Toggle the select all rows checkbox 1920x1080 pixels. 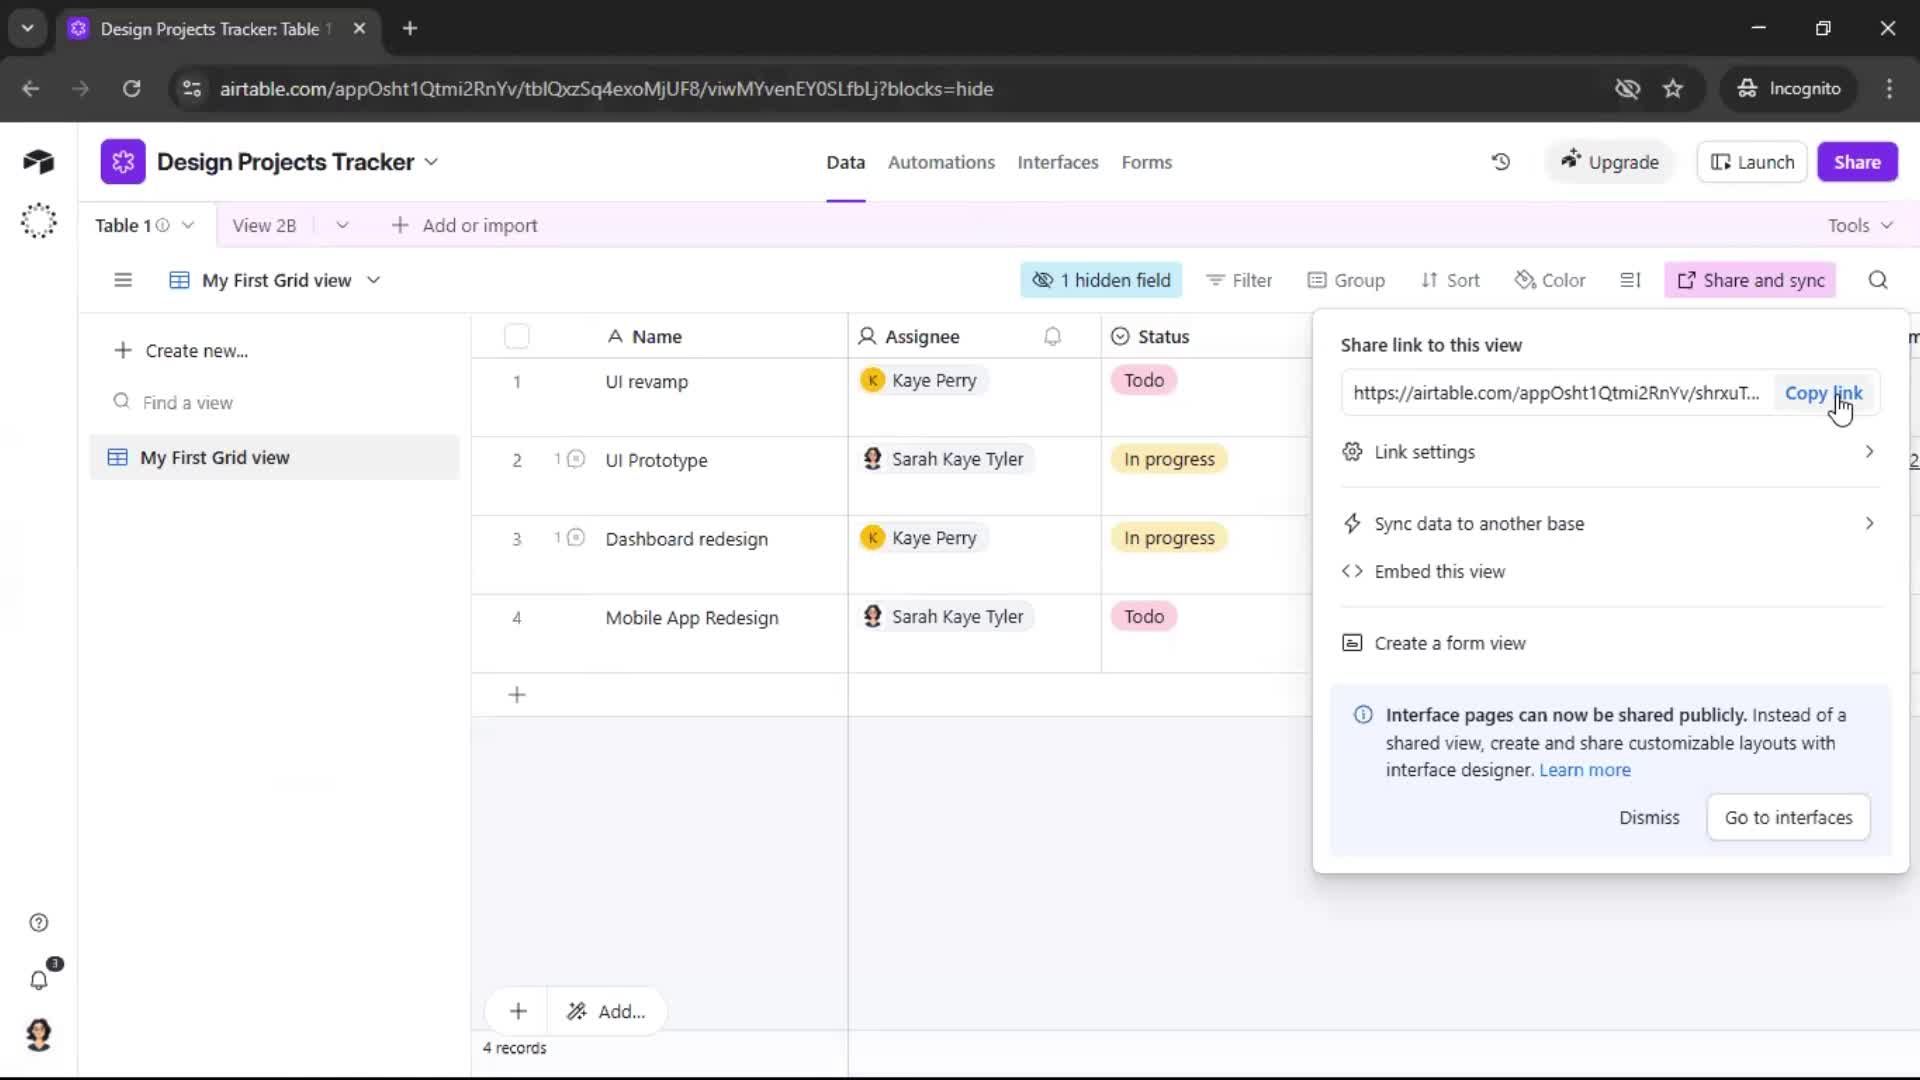click(x=517, y=337)
